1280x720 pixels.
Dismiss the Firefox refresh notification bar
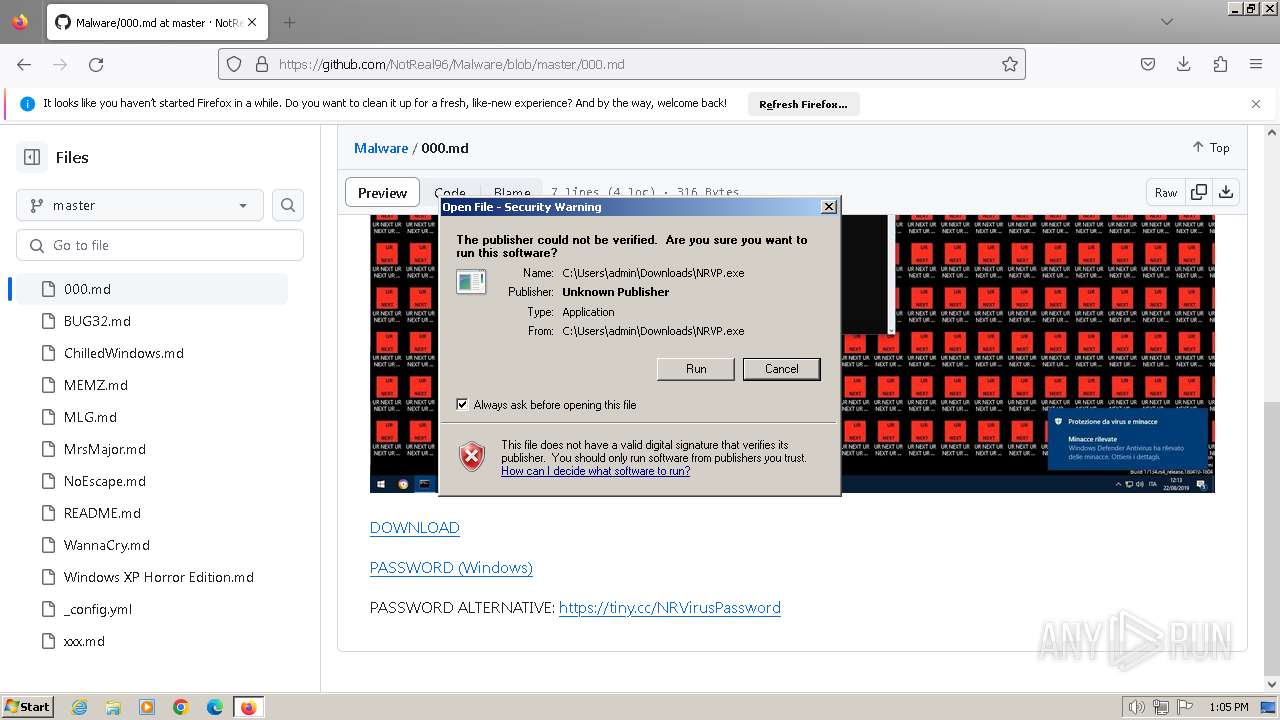point(1256,104)
